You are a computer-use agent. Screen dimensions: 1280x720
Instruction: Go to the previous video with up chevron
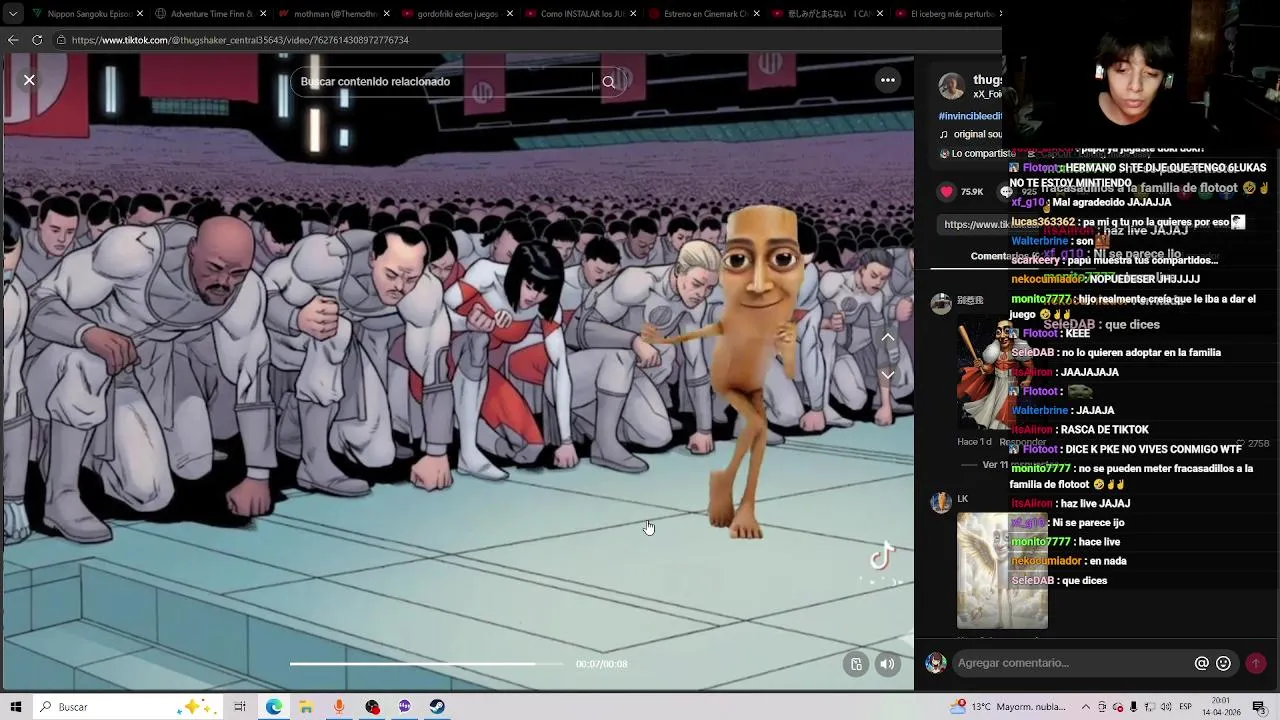[888, 338]
